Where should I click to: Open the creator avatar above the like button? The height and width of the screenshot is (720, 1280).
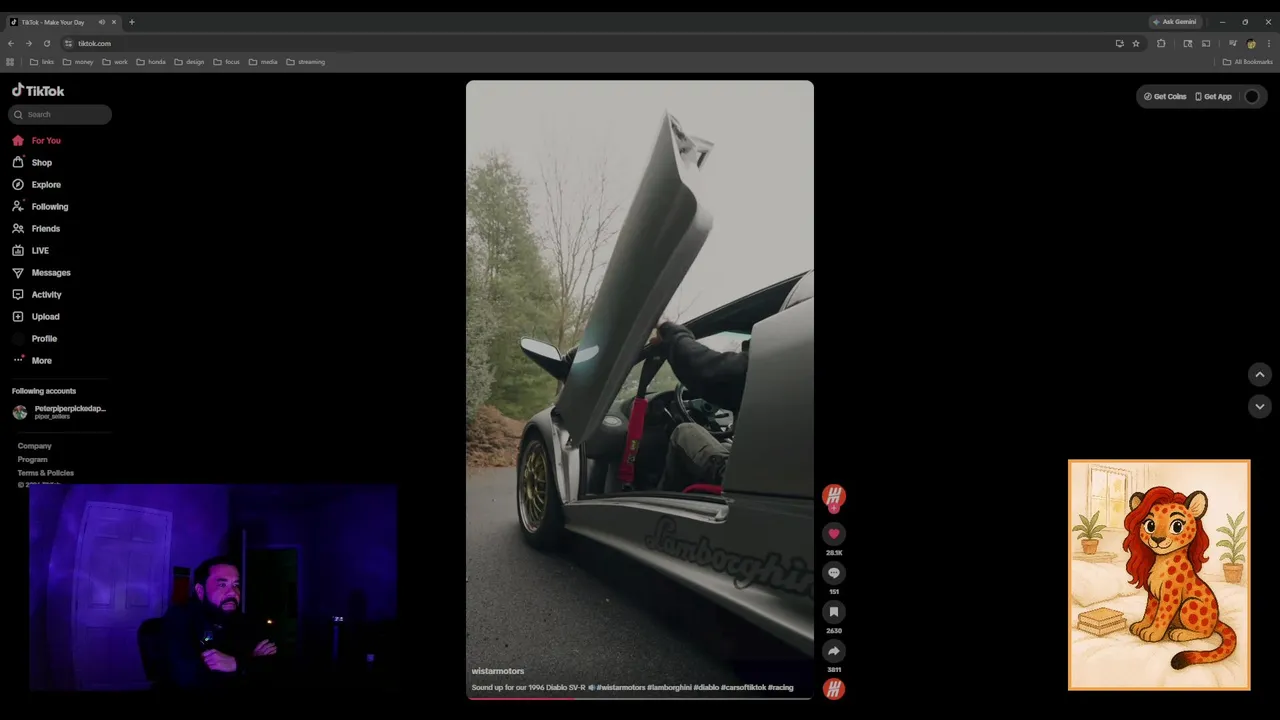click(x=834, y=495)
